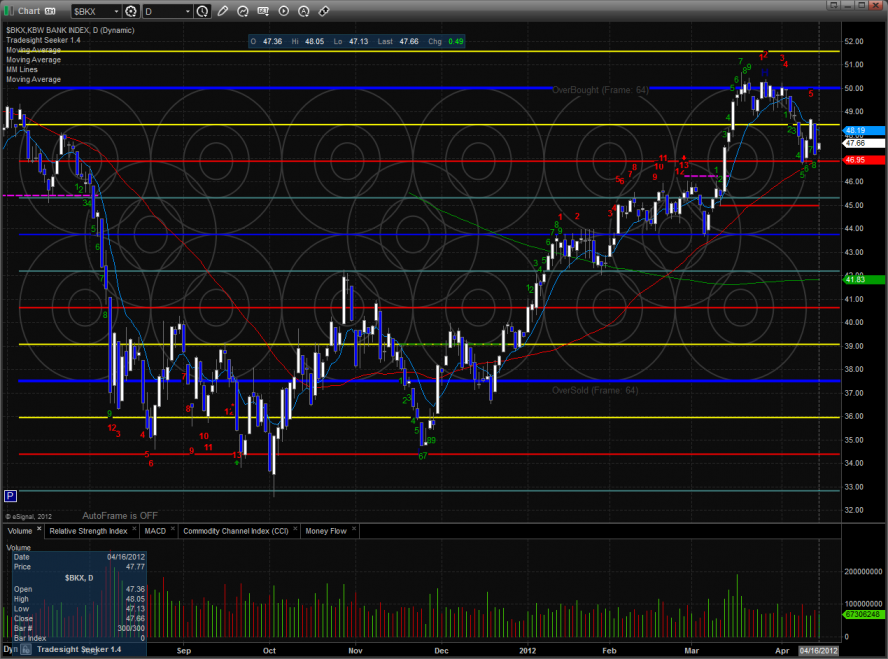Open the $BKX symbol dropdown
The image size is (888, 659).
click(116, 11)
